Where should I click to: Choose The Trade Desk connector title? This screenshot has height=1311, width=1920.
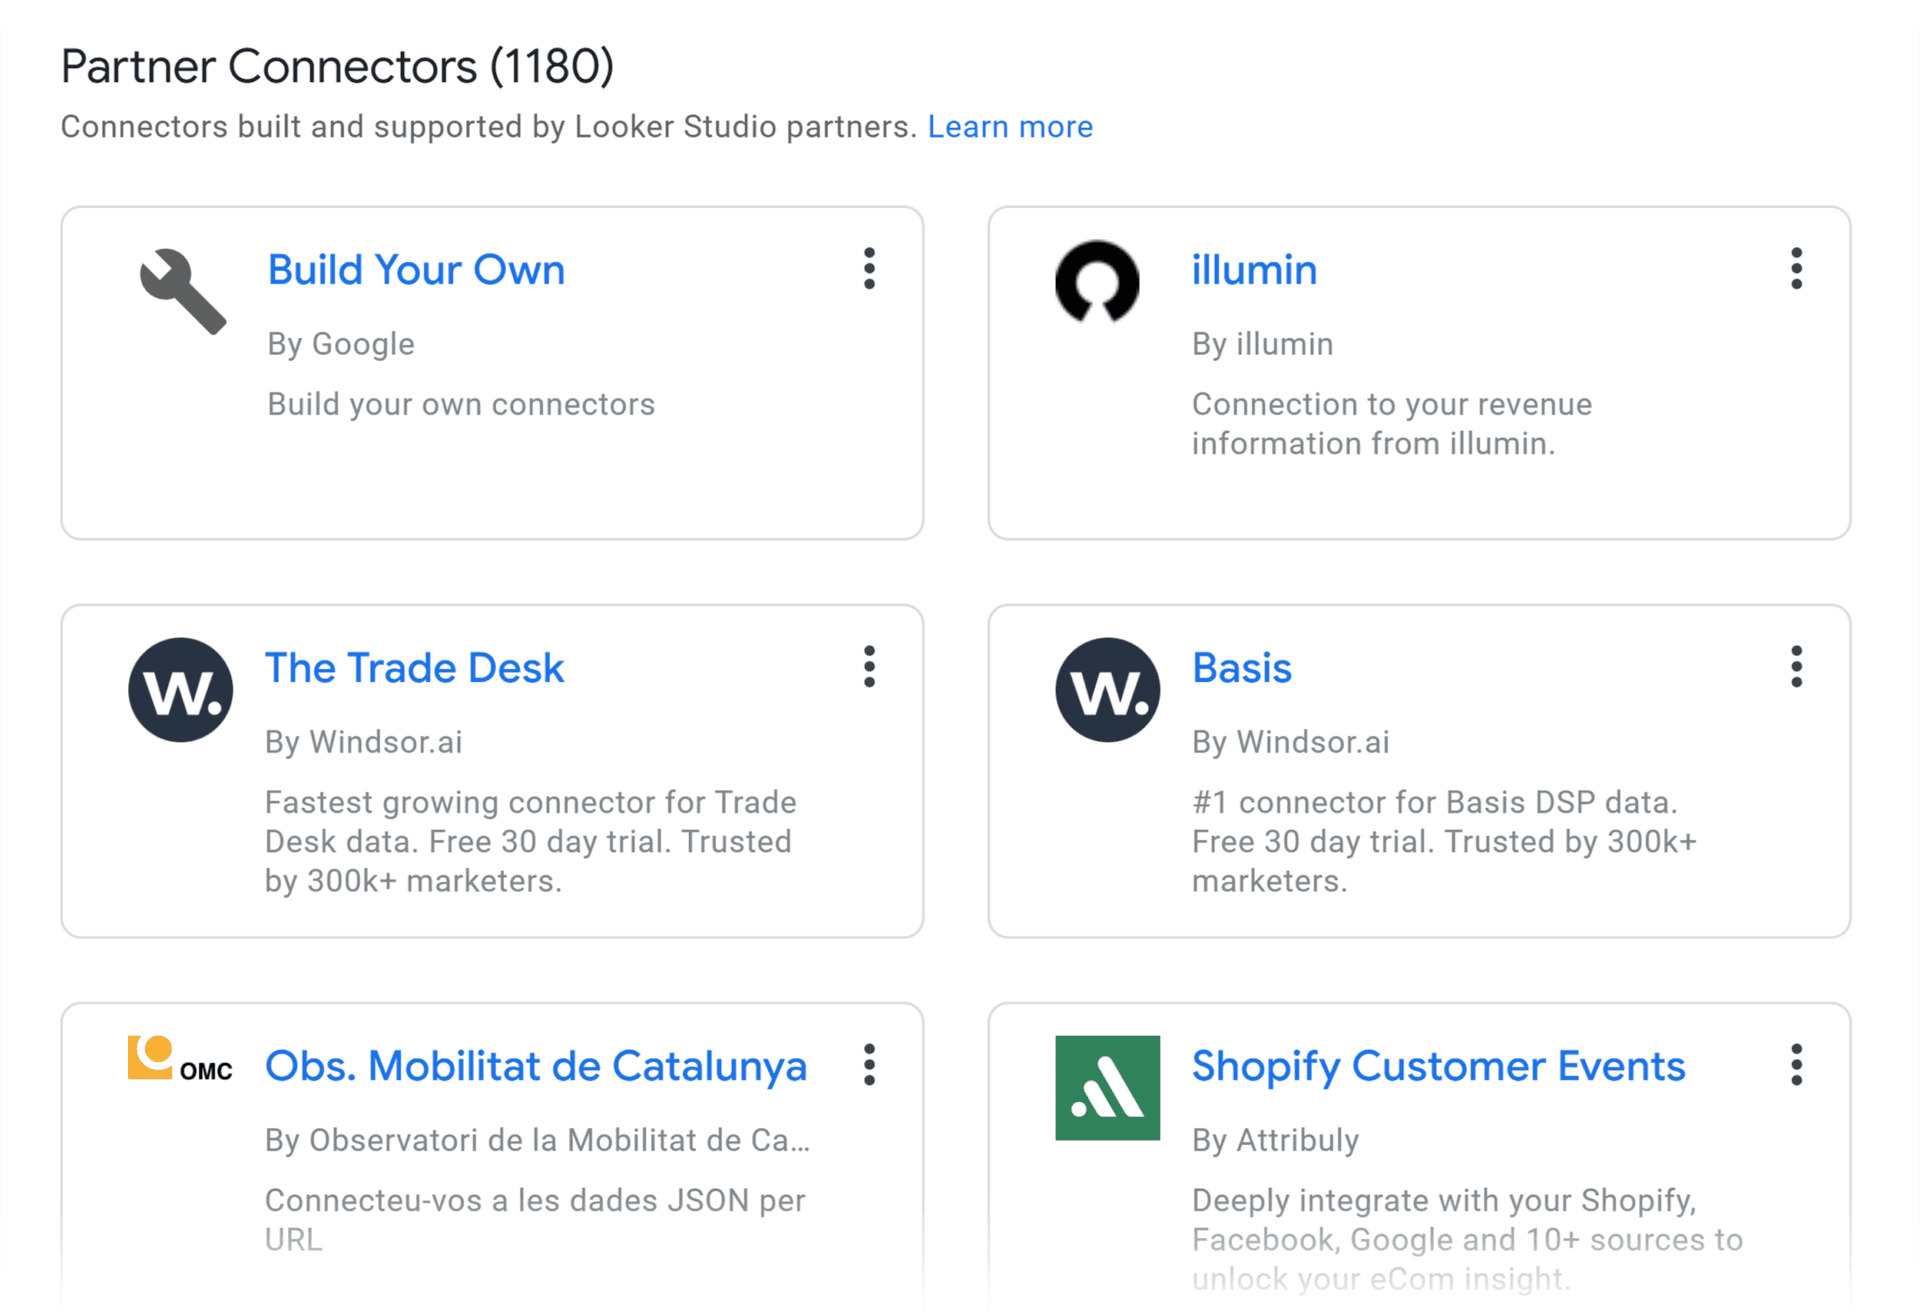(x=414, y=668)
